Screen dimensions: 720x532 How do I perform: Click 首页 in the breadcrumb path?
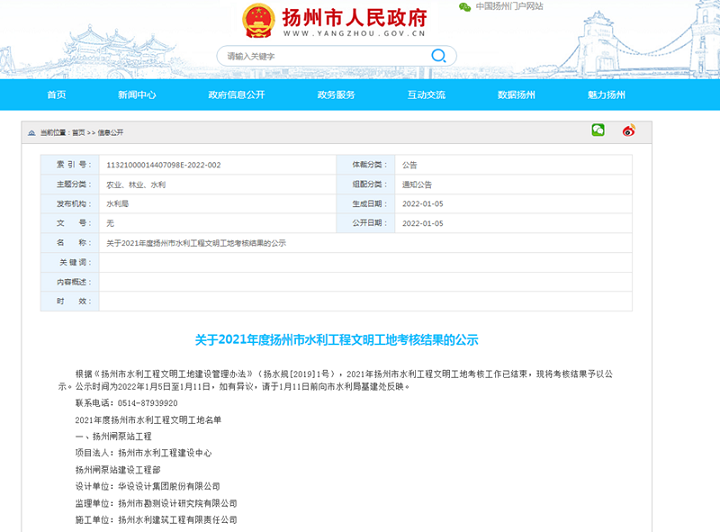[x=78, y=132]
